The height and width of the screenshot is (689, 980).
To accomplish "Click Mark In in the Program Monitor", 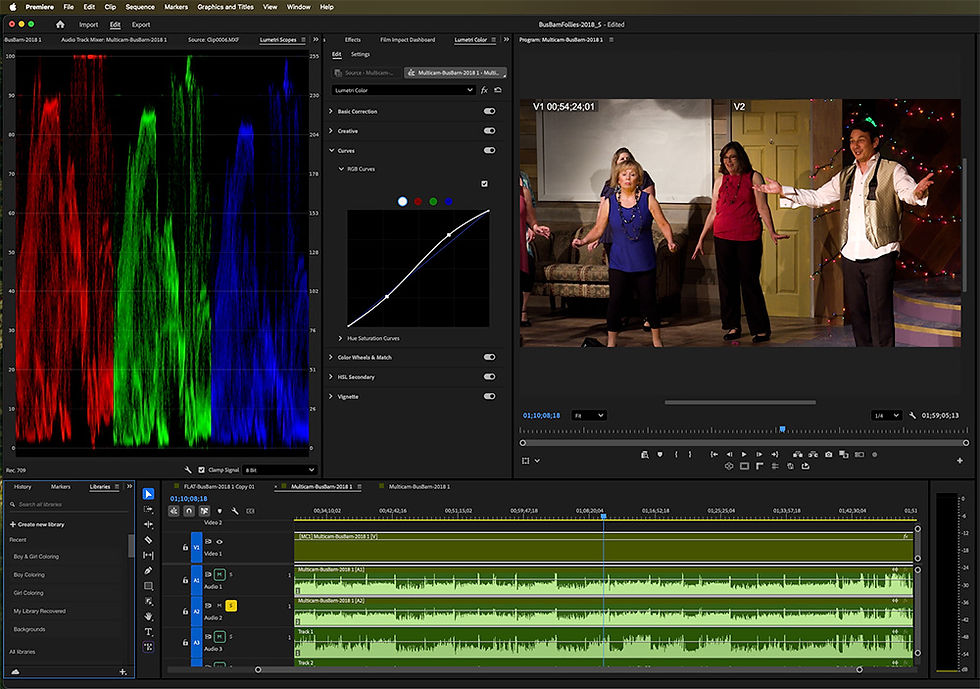I will pos(676,455).
